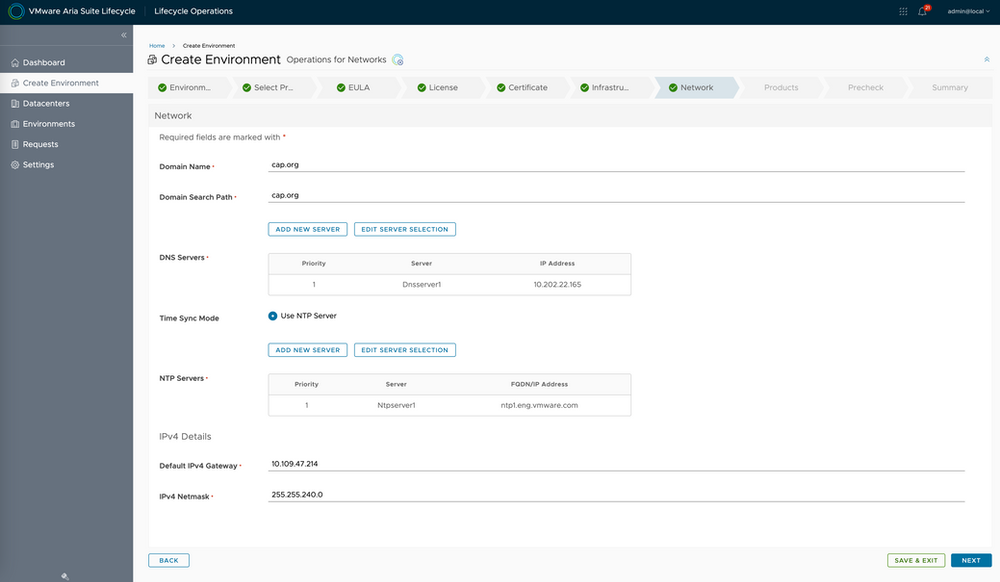Go to the Select Product wizard step
The height and width of the screenshot is (582, 1000).
273,87
